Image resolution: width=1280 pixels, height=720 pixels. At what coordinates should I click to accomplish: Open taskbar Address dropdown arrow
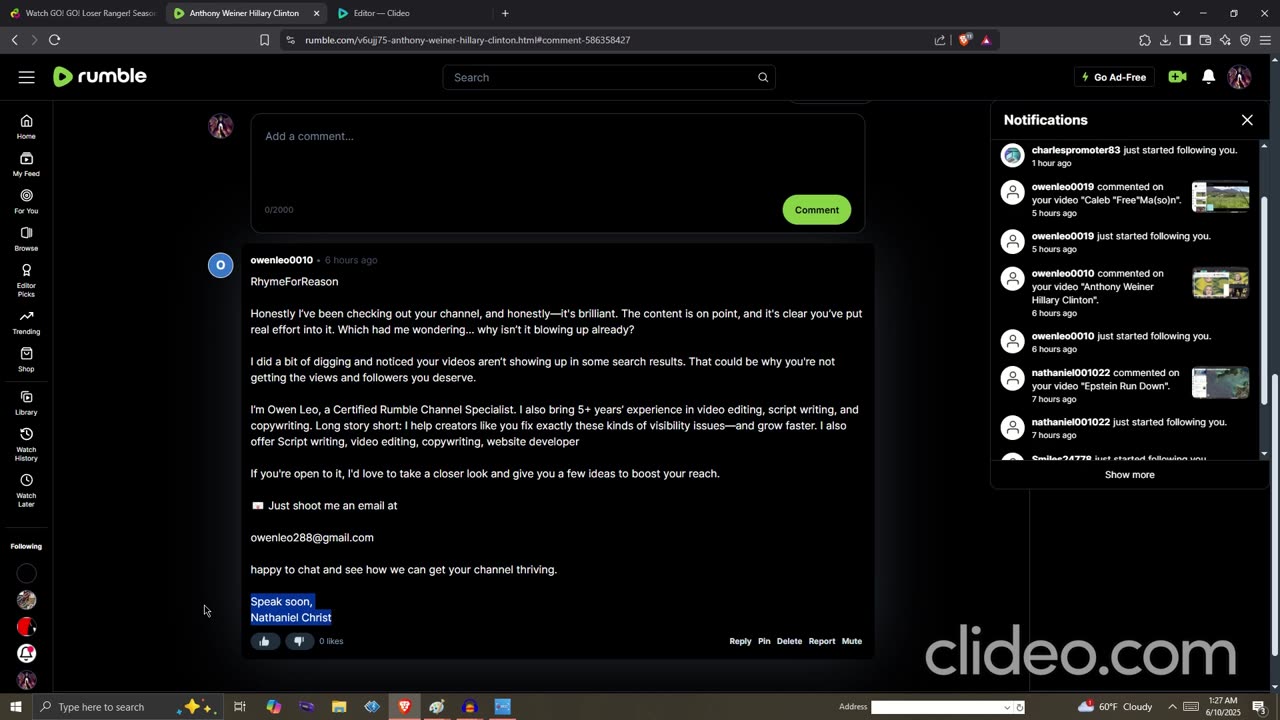(1006, 707)
